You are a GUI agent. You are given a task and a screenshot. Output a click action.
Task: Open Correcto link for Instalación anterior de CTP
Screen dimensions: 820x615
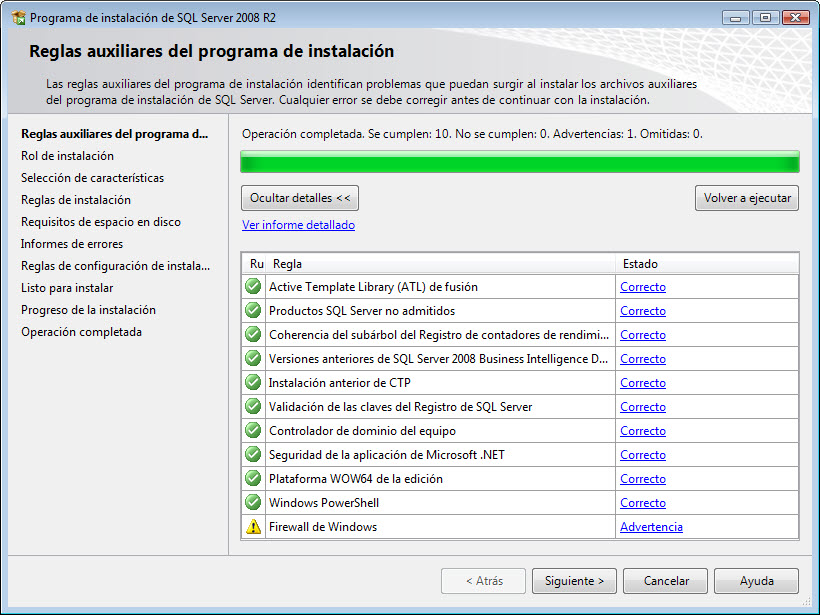click(x=643, y=383)
